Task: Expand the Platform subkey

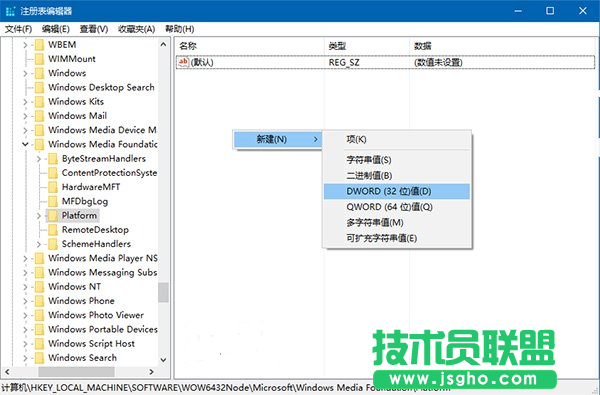Action: [39, 216]
